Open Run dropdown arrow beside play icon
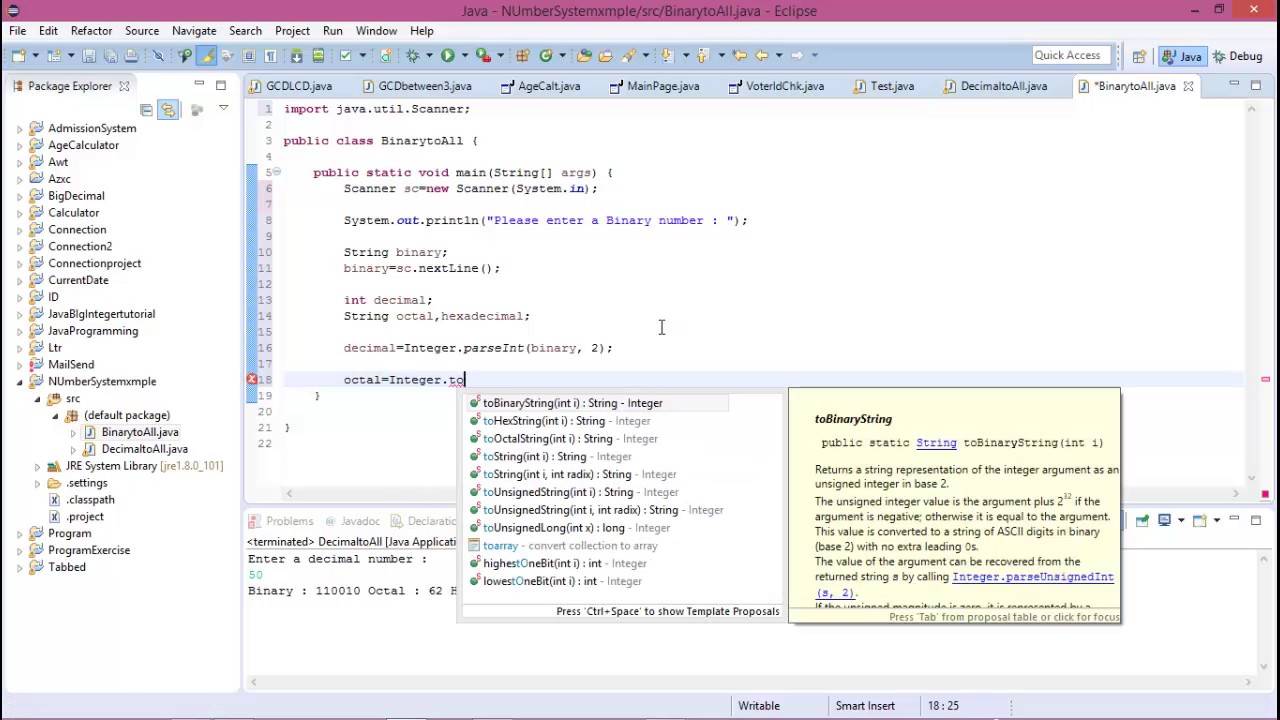Image resolution: width=1280 pixels, height=720 pixels. pyautogui.click(x=465, y=55)
